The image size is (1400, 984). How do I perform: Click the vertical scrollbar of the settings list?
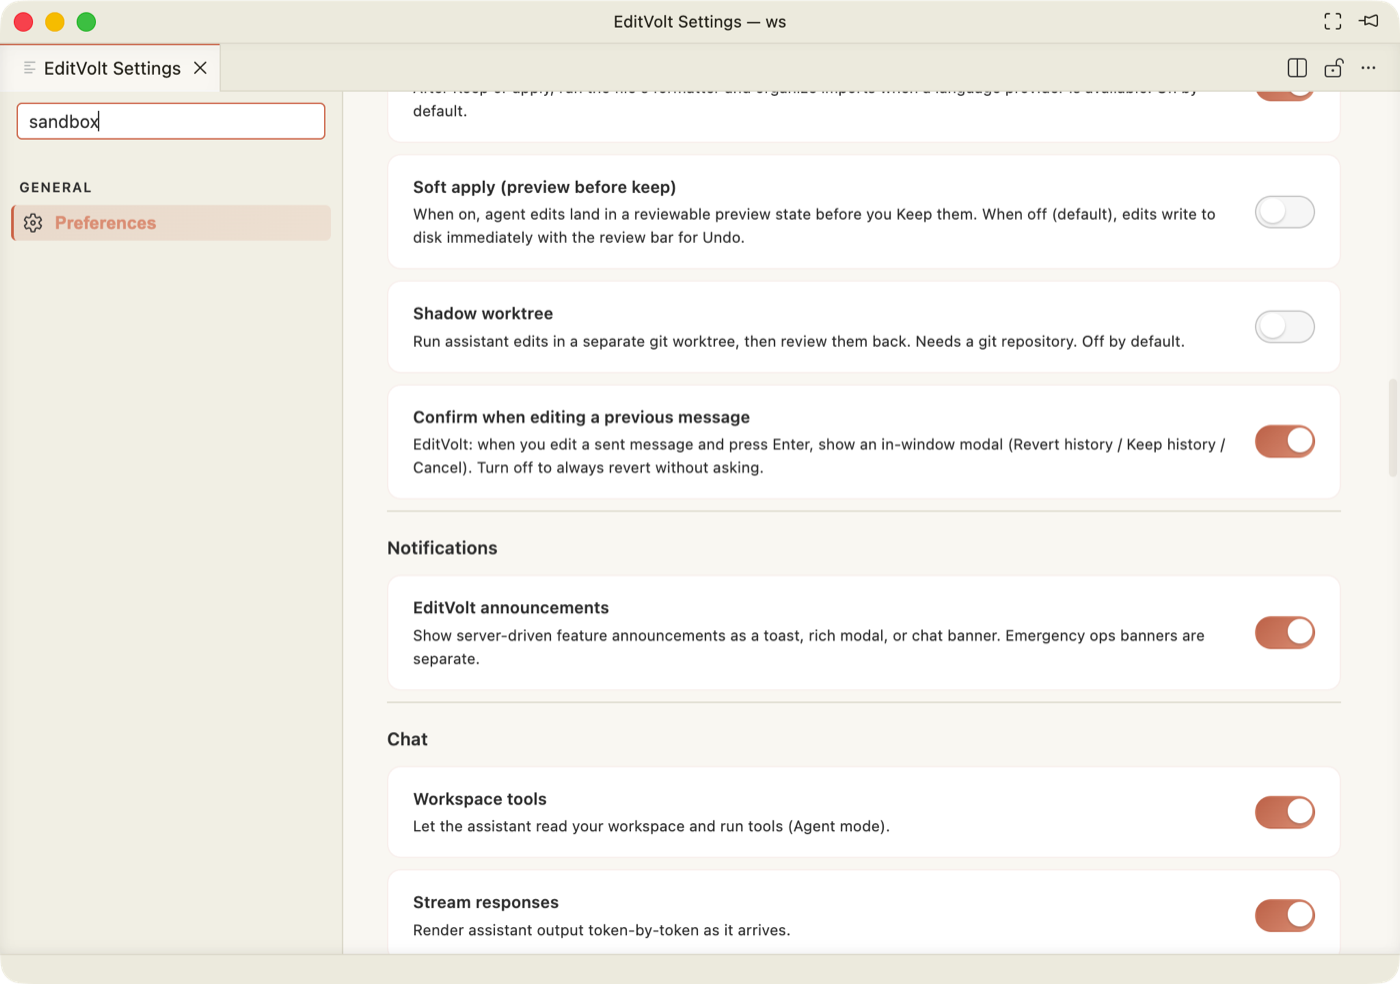click(1392, 428)
